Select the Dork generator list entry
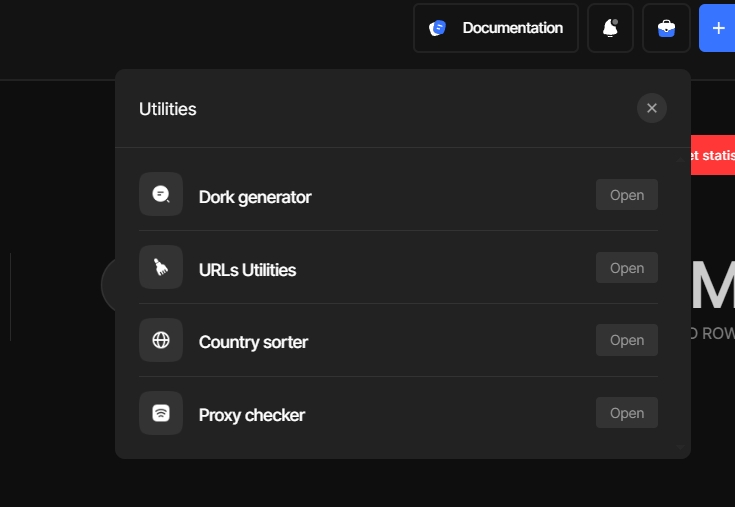The width and height of the screenshot is (735, 507). click(x=255, y=197)
